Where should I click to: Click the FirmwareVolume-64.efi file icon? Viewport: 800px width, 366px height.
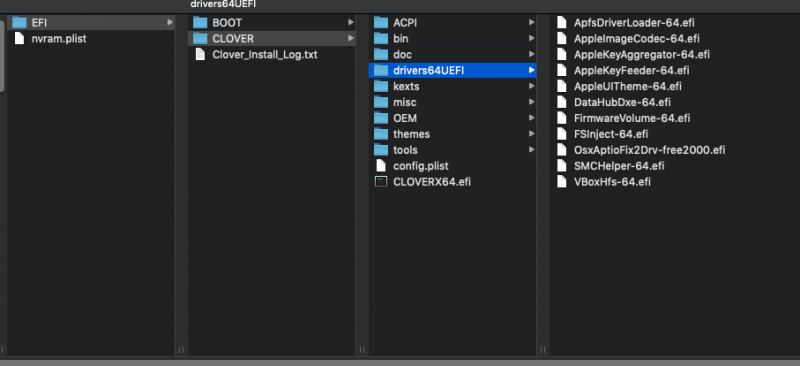pyautogui.click(x=562, y=118)
